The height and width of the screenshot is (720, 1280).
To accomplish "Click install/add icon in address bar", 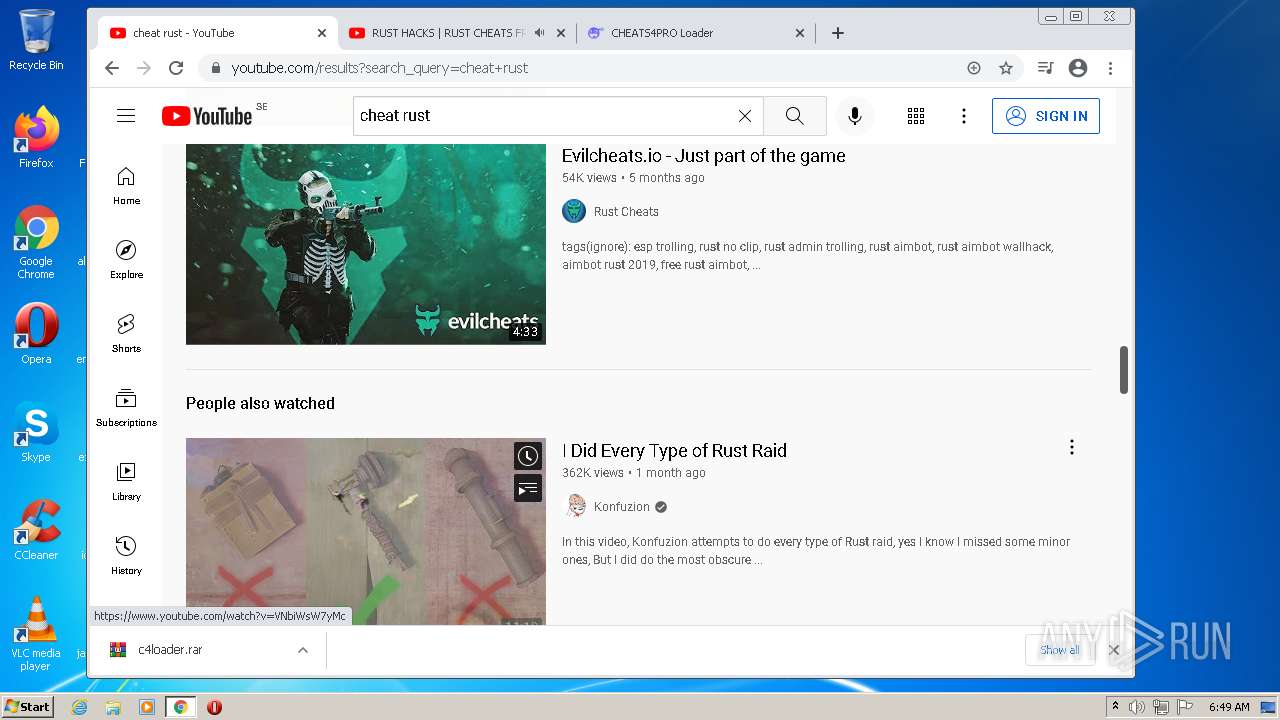I will [974, 68].
